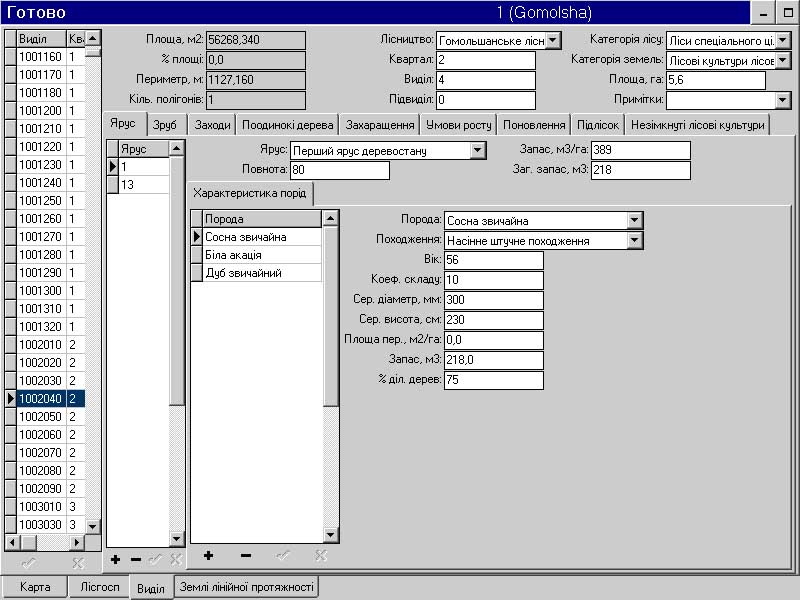Click the checkmark icon under the Порода list
The height and width of the screenshot is (600, 800).
(x=283, y=556)
